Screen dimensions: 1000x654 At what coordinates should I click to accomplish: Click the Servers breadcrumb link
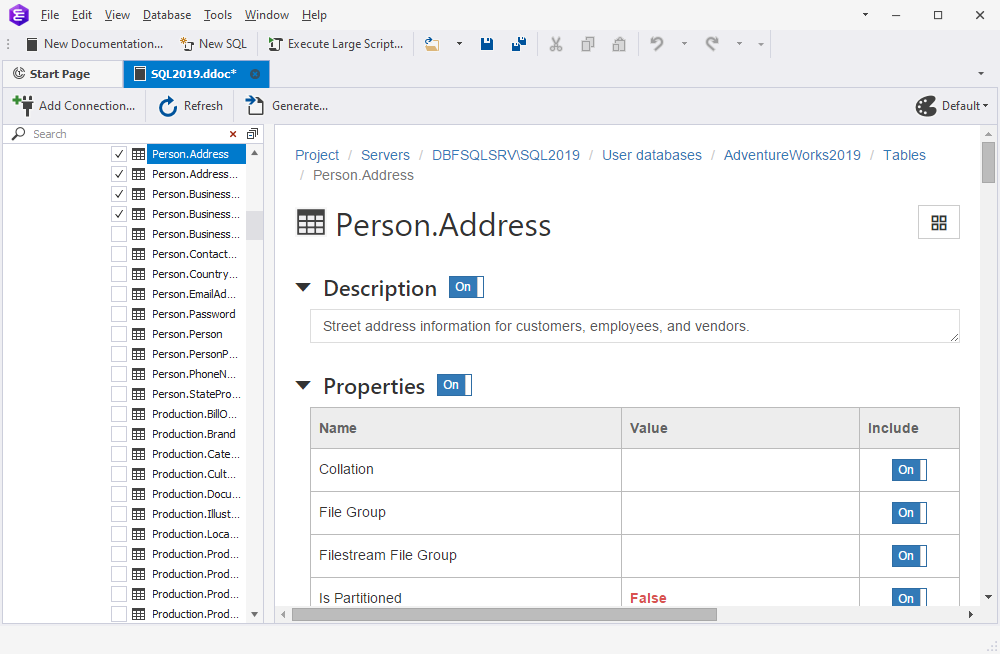[385, 155]
